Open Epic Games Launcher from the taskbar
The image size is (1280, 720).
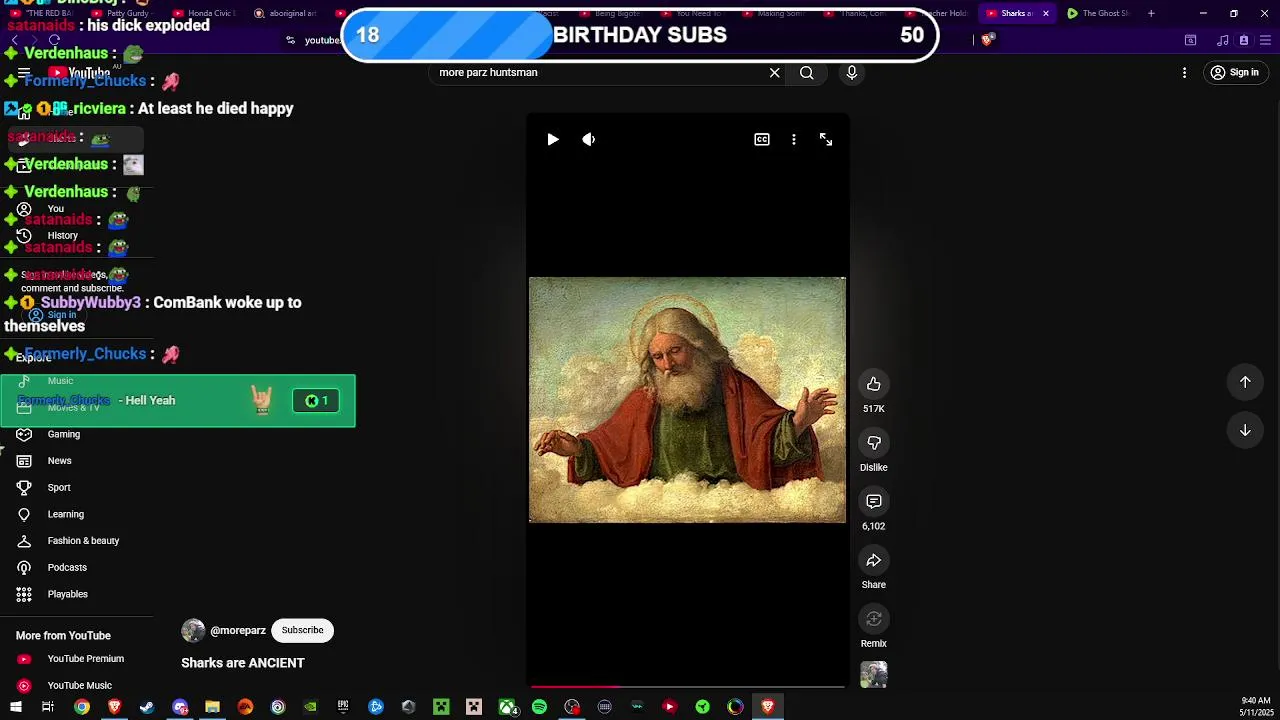[x=343, y=707]
